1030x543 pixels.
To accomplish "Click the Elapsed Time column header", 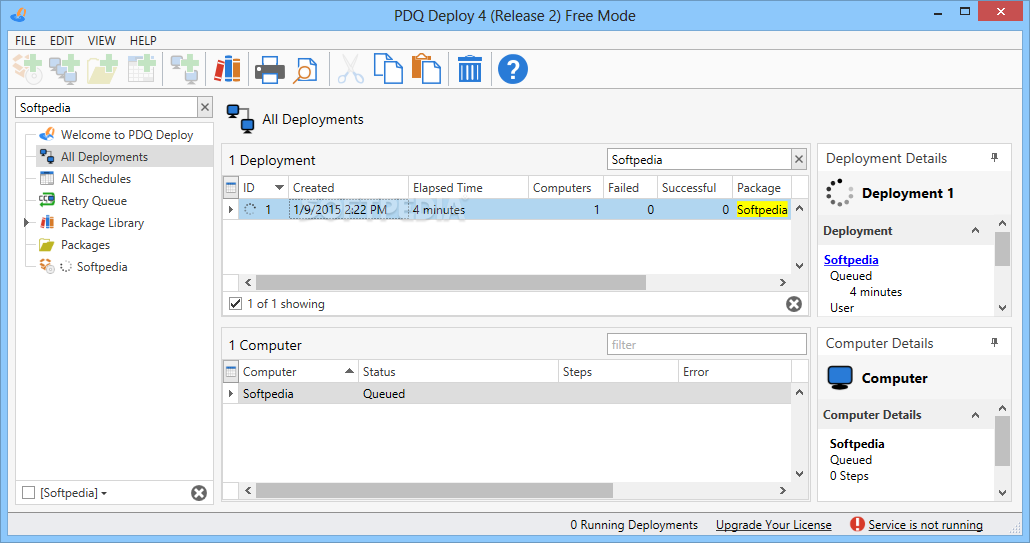I will pos(468,188).
